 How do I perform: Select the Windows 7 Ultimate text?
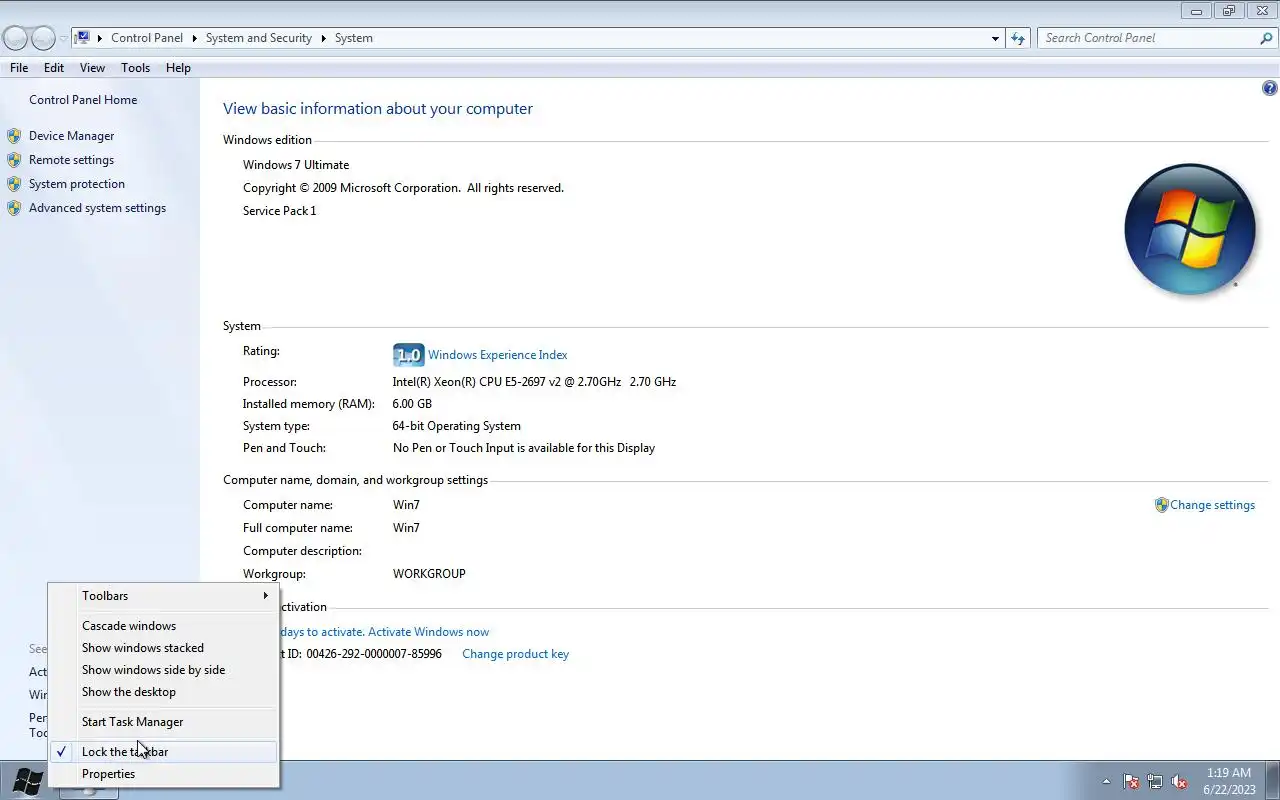tap(296, 165)
